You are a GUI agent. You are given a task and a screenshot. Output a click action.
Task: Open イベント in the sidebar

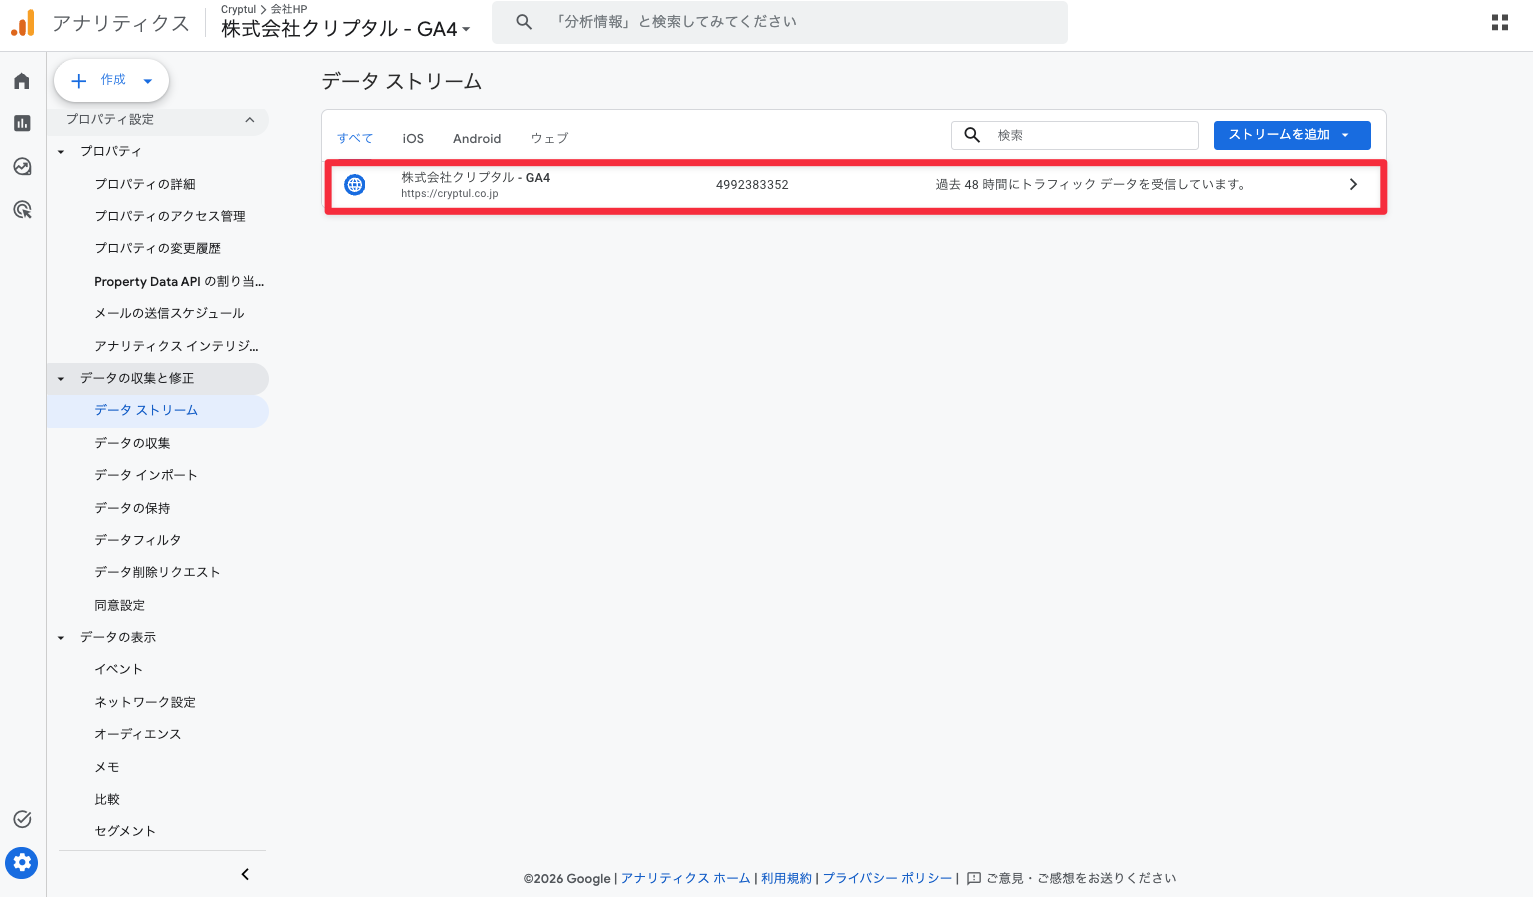point(119,669)
